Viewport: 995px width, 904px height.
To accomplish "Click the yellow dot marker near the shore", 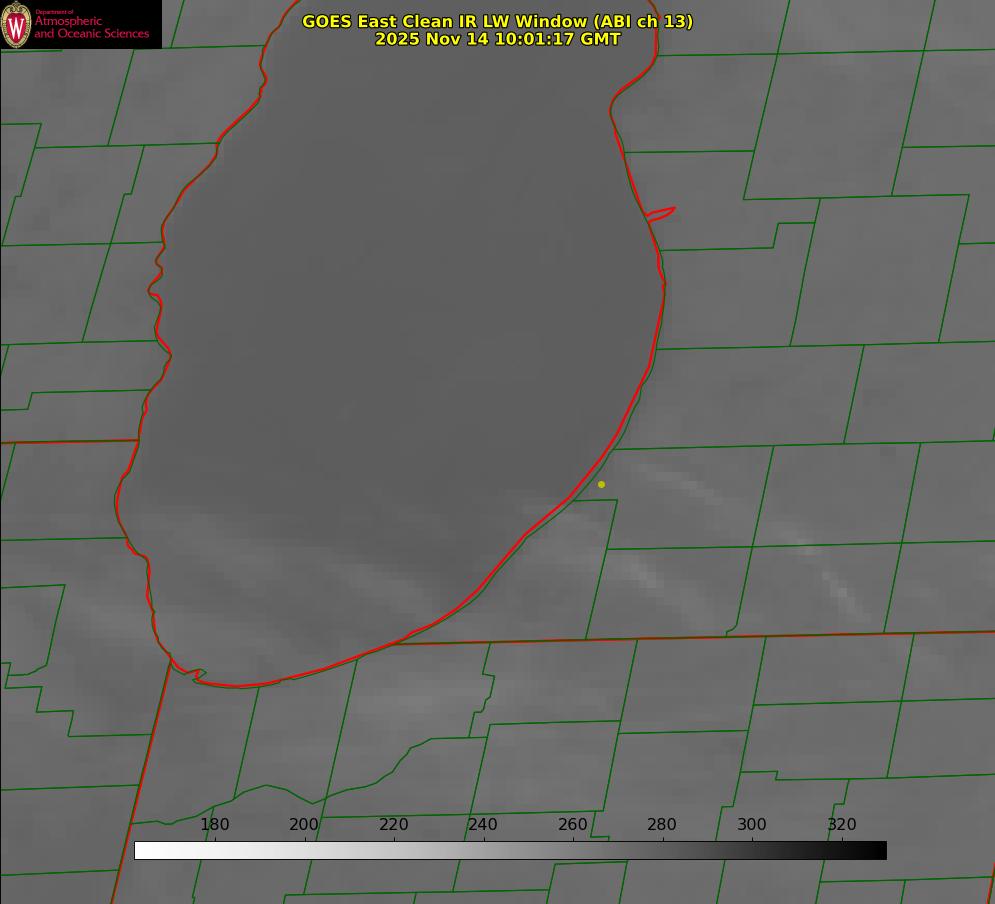I will [x=601, y=484].
